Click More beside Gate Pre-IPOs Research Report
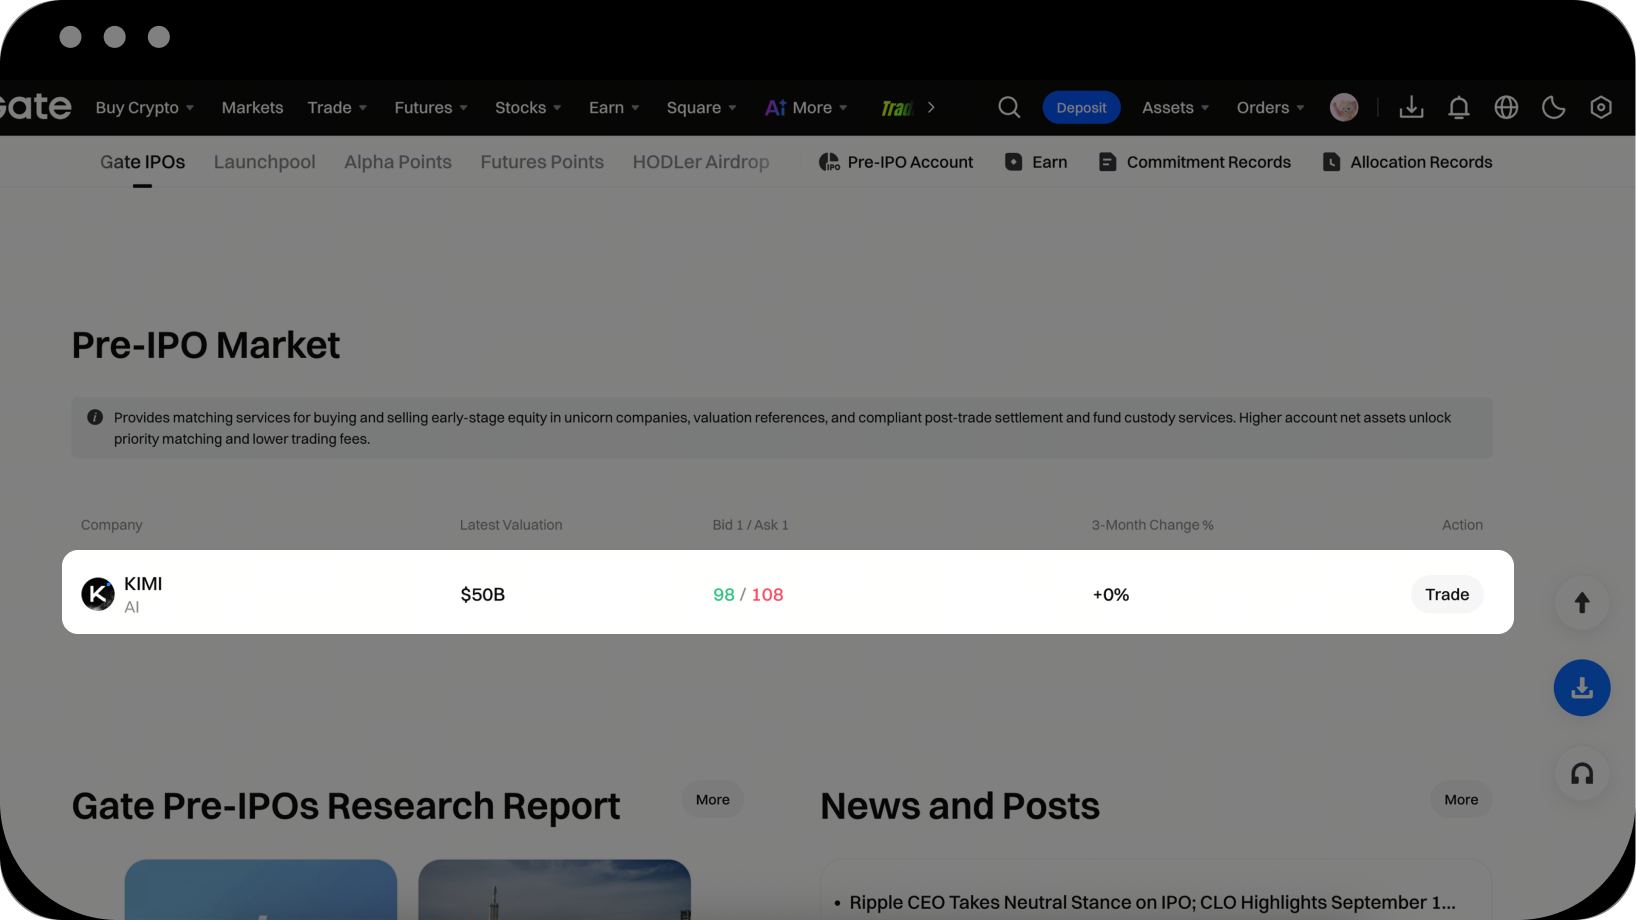The width and height of the screenshot is (1636, 920). (x=713, y=800)
